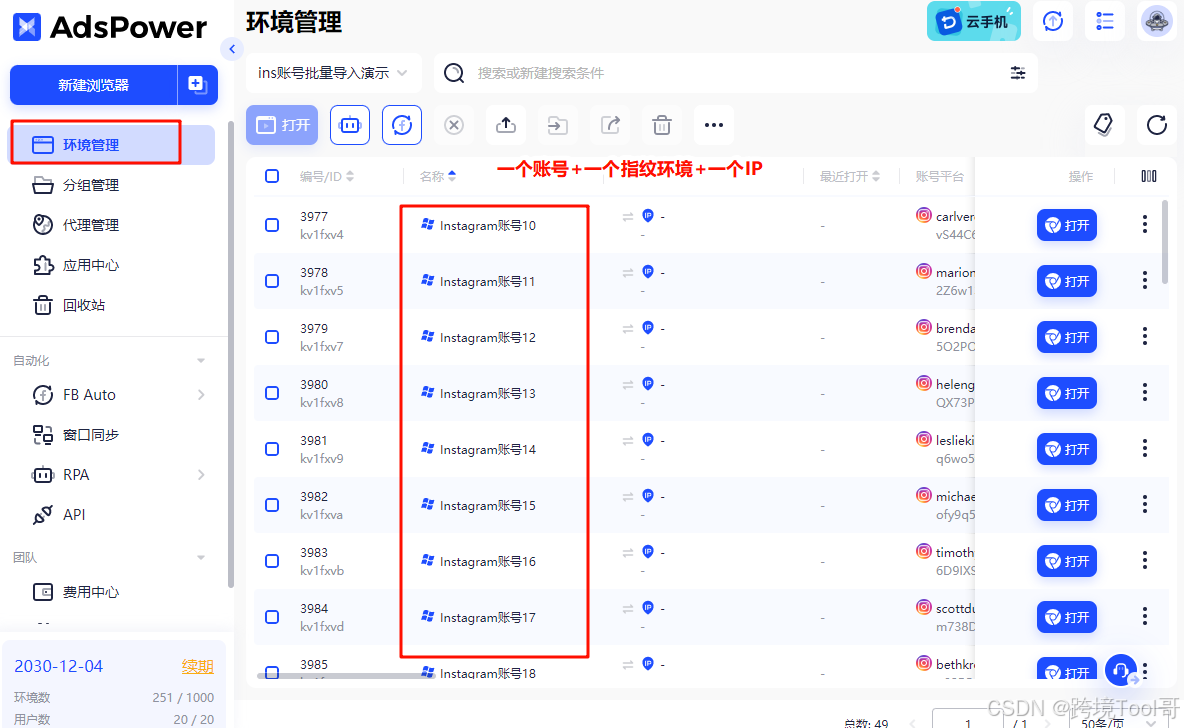Collapse the sidebar with the chevron button
Image resolution: width=1184 pixels, height=728 pixels.
[232, 49]
